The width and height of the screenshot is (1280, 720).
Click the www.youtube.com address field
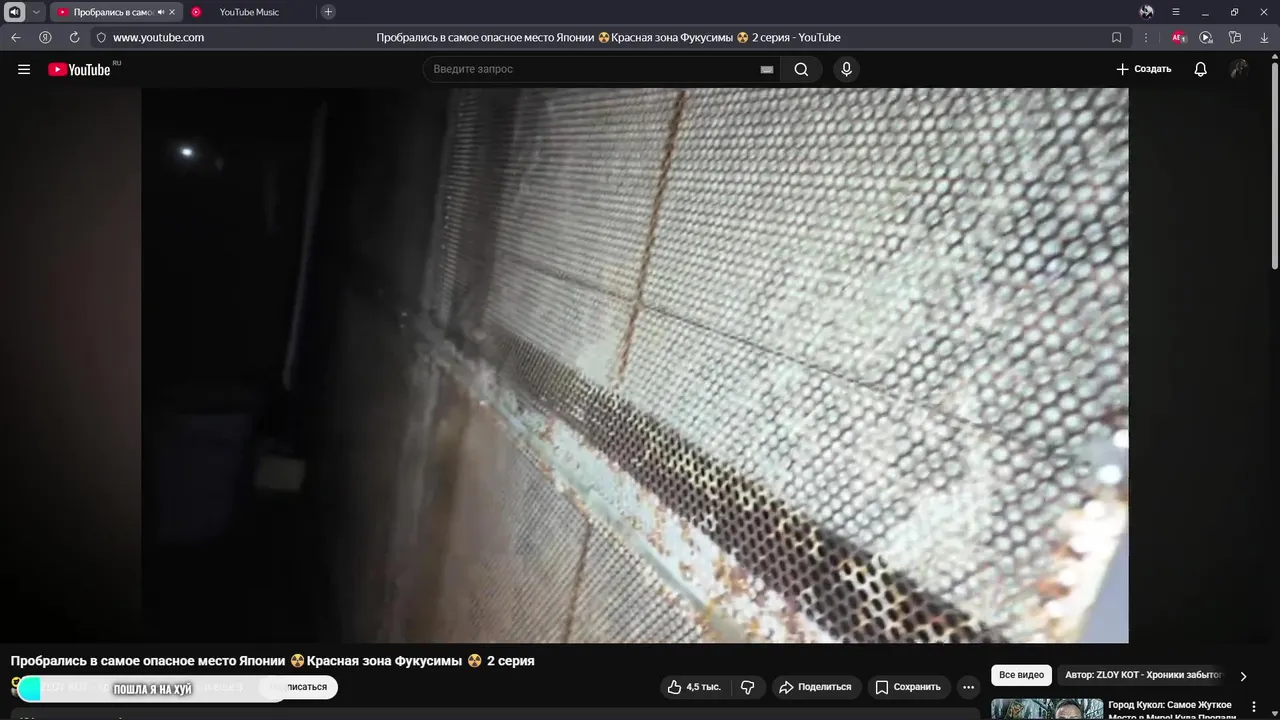click(158, 38)
